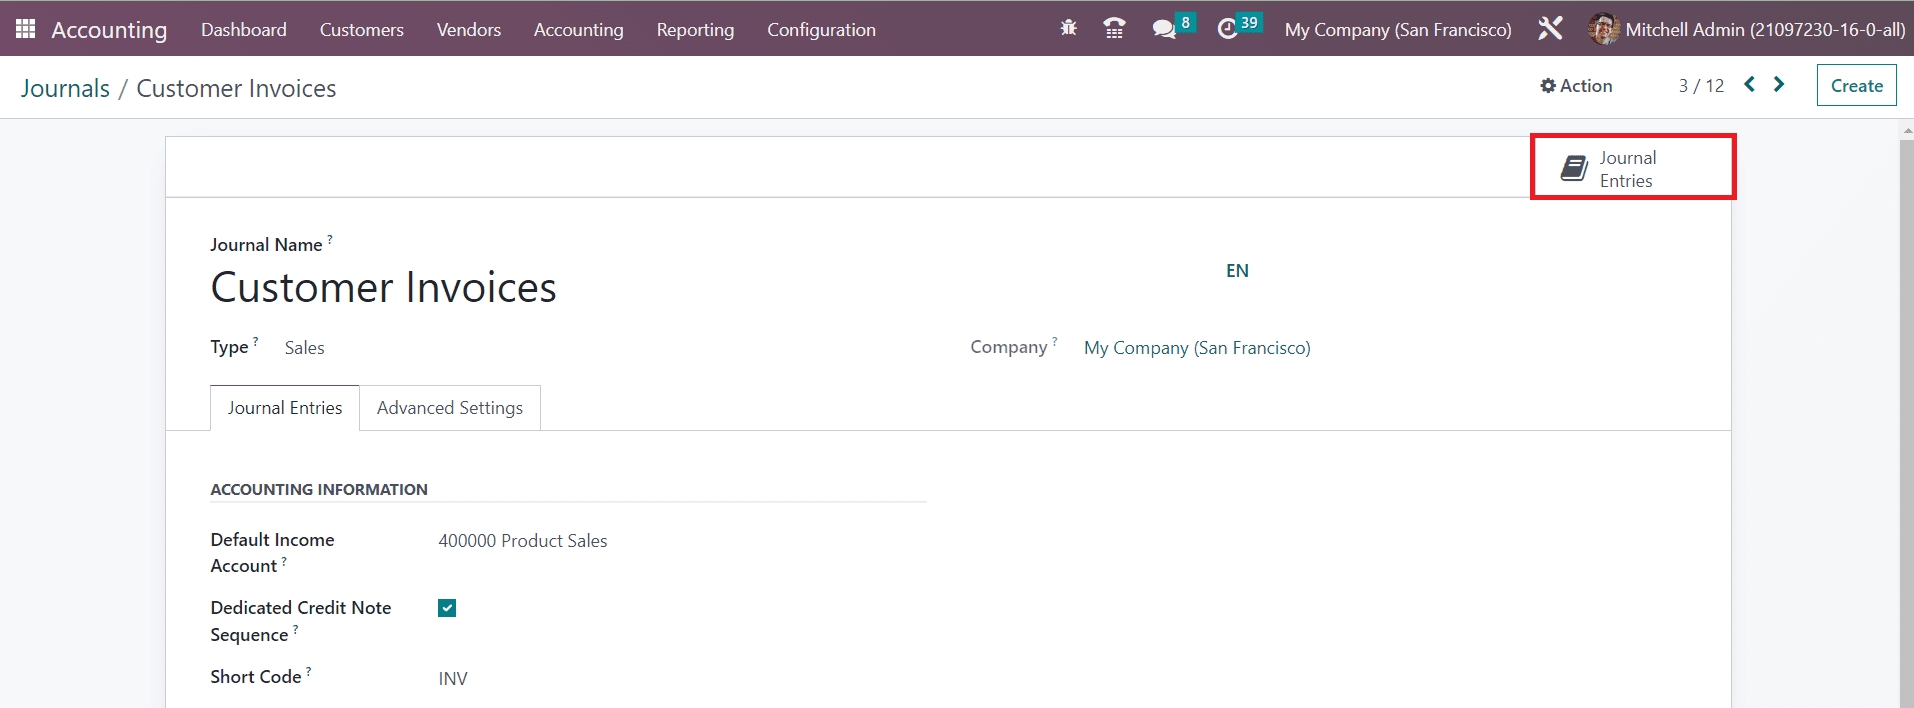Click the wrench and screwdriver tools icon

(1550, 29)
